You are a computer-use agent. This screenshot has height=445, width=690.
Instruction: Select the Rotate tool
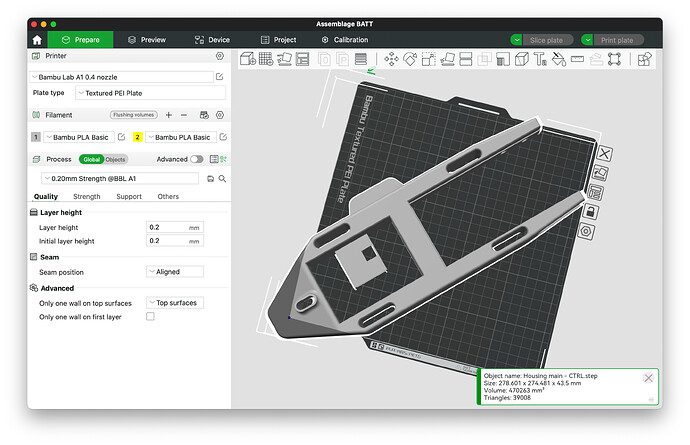(x=410, y=59)
